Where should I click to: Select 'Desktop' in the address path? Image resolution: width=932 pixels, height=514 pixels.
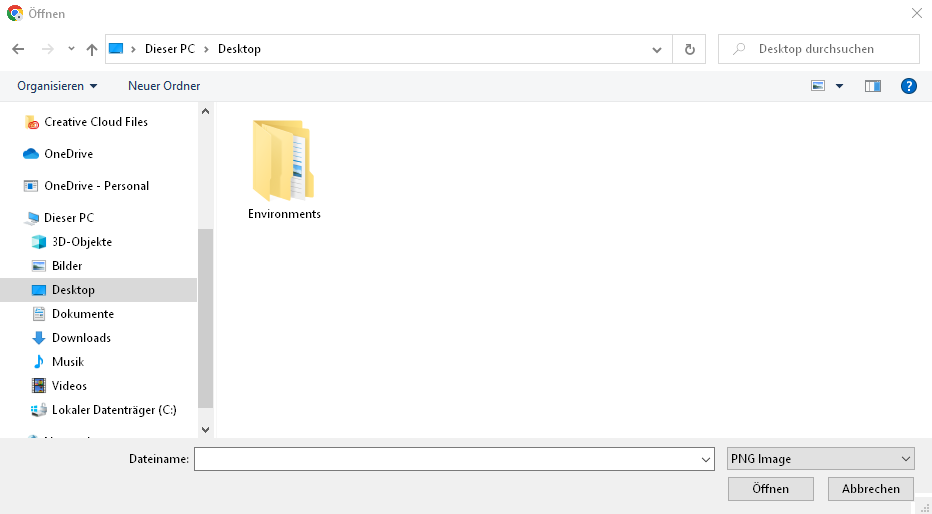(239, 49)
